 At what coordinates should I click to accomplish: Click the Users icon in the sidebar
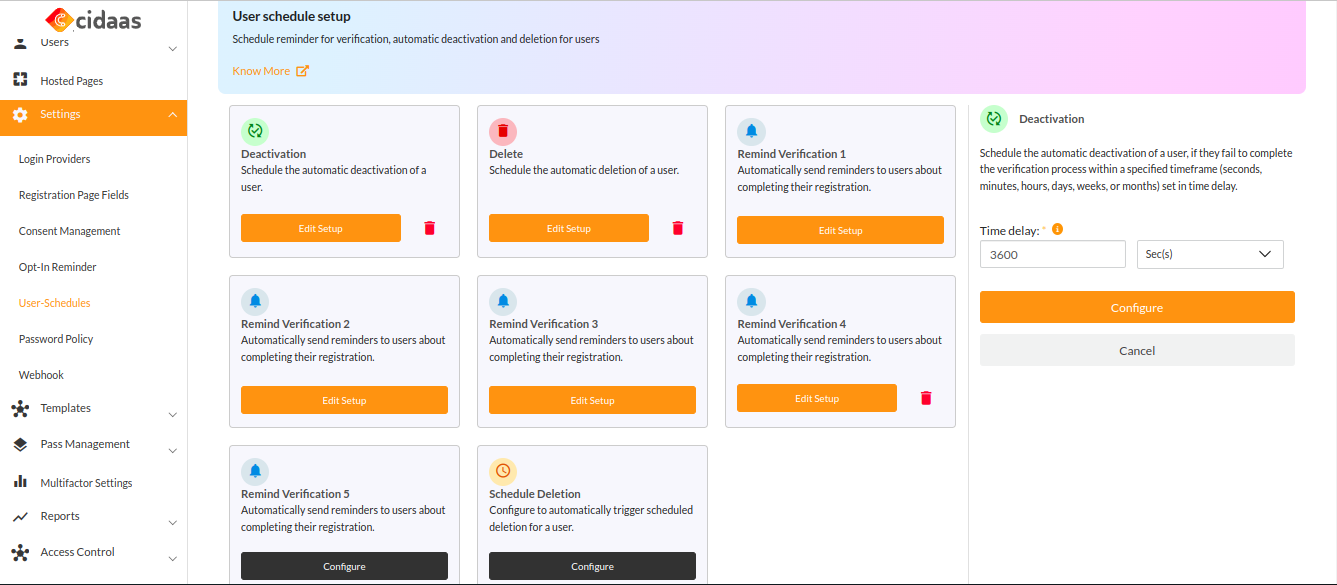(x=21, y=41)
